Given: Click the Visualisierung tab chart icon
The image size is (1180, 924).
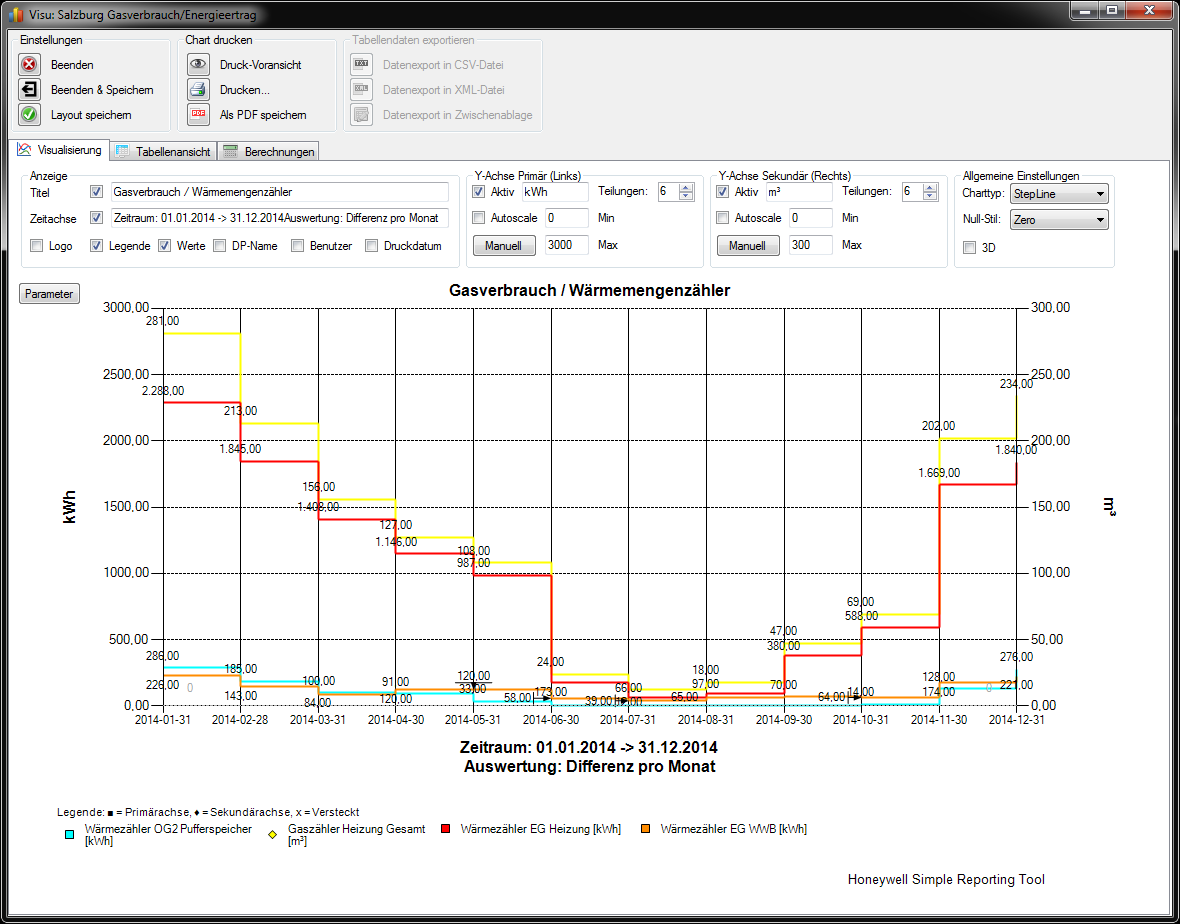Looking at the screenshot, I should tap(24, 150).
